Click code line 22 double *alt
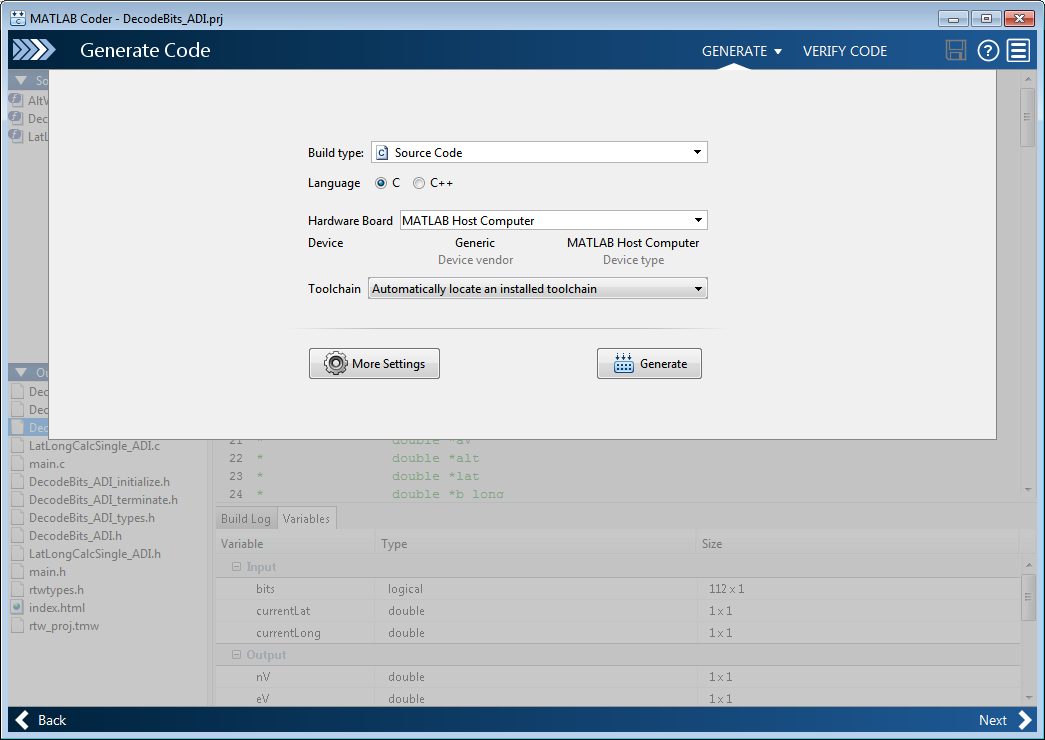 pos(435,458)
